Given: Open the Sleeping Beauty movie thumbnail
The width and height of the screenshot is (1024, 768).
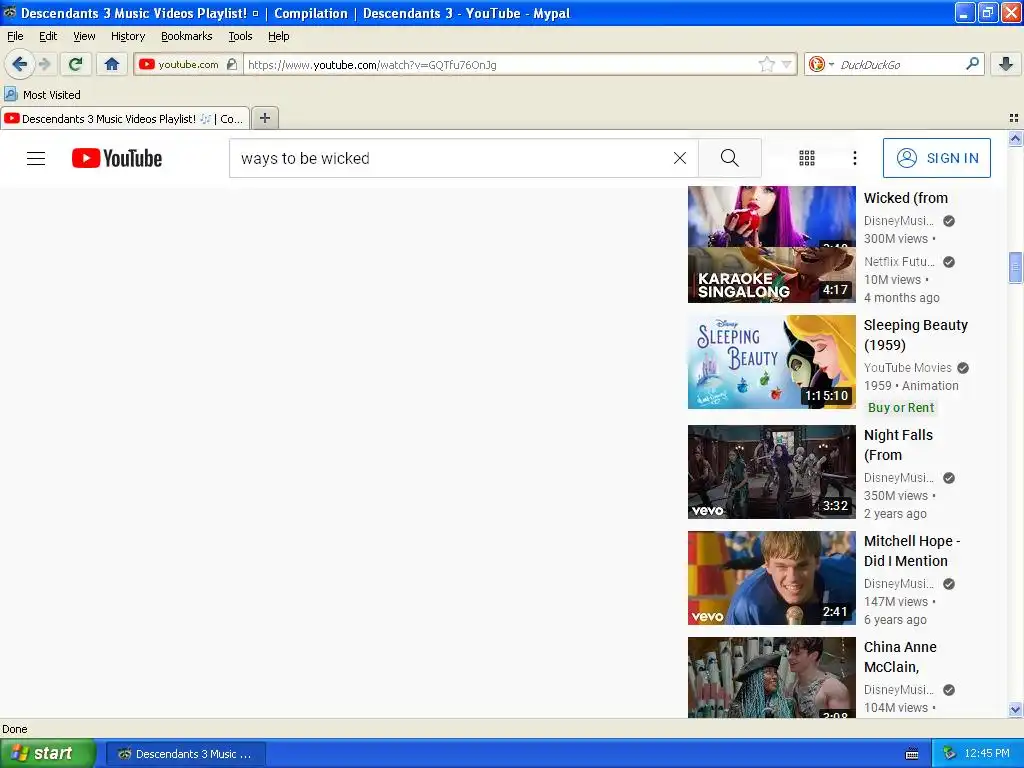Looking at the screenshot, I should coord(771,362).
